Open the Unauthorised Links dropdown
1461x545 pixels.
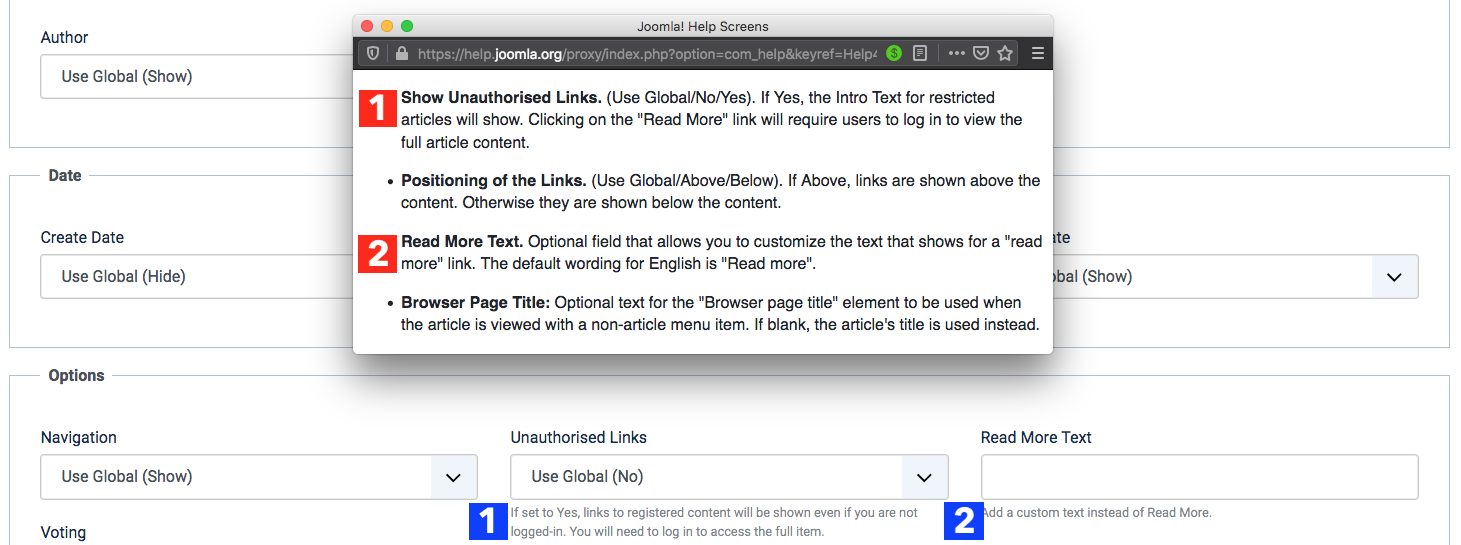[x=729, y=476]
